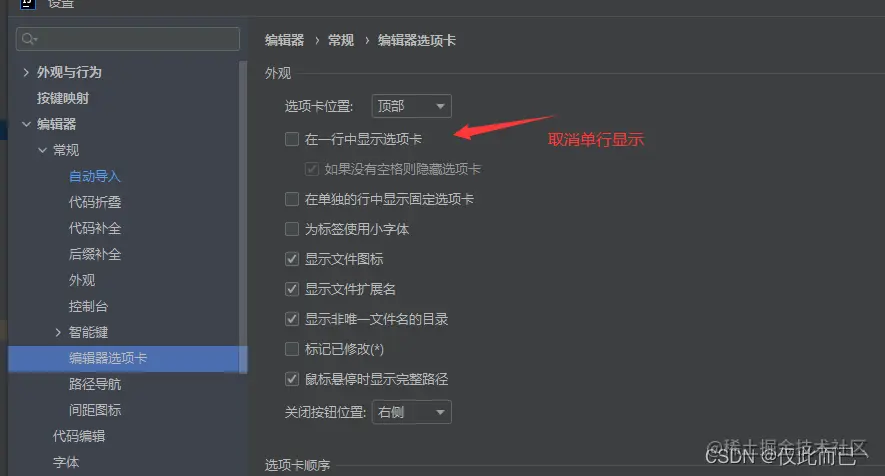Uncheck 鼠标悬停时显示完整路径 option

tap(292, 379)
